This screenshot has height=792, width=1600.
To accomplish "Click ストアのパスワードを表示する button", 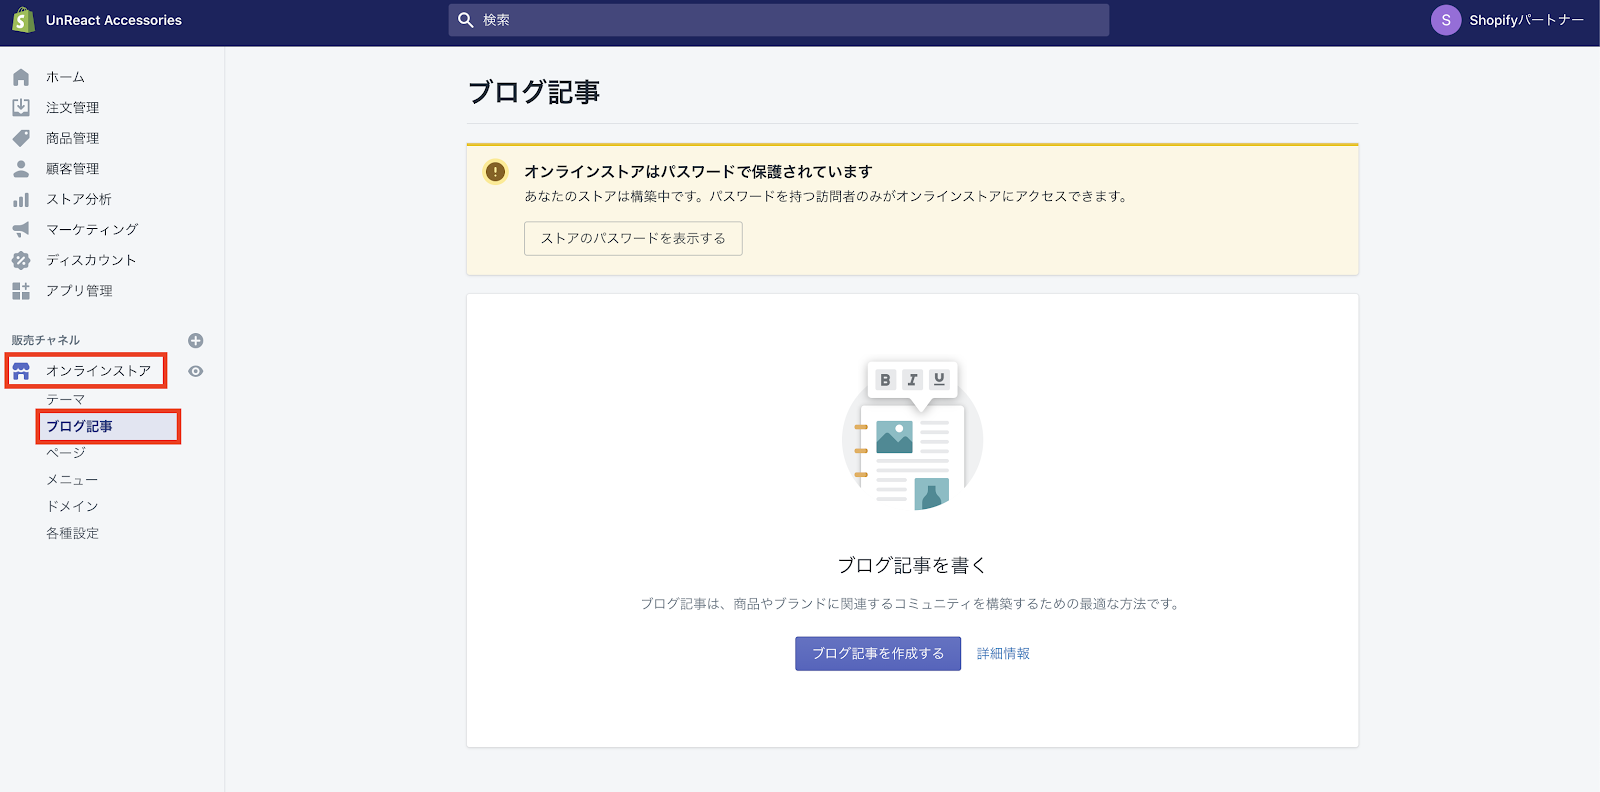I will tap(633, 238).
